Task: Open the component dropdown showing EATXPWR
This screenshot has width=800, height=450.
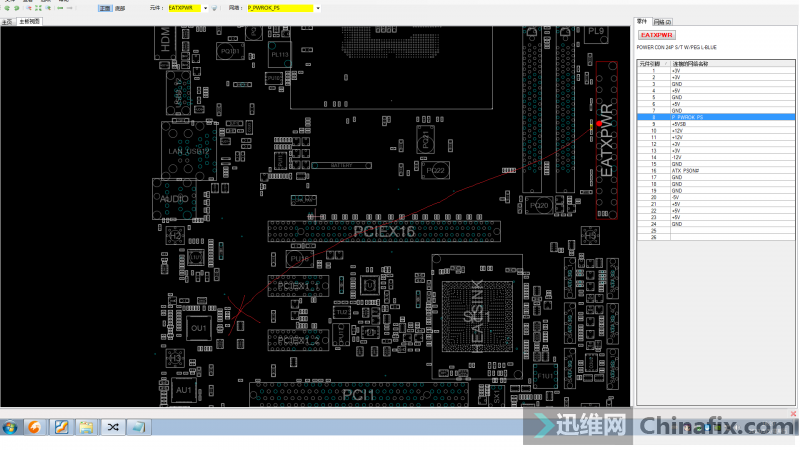Action: [205, 8]
